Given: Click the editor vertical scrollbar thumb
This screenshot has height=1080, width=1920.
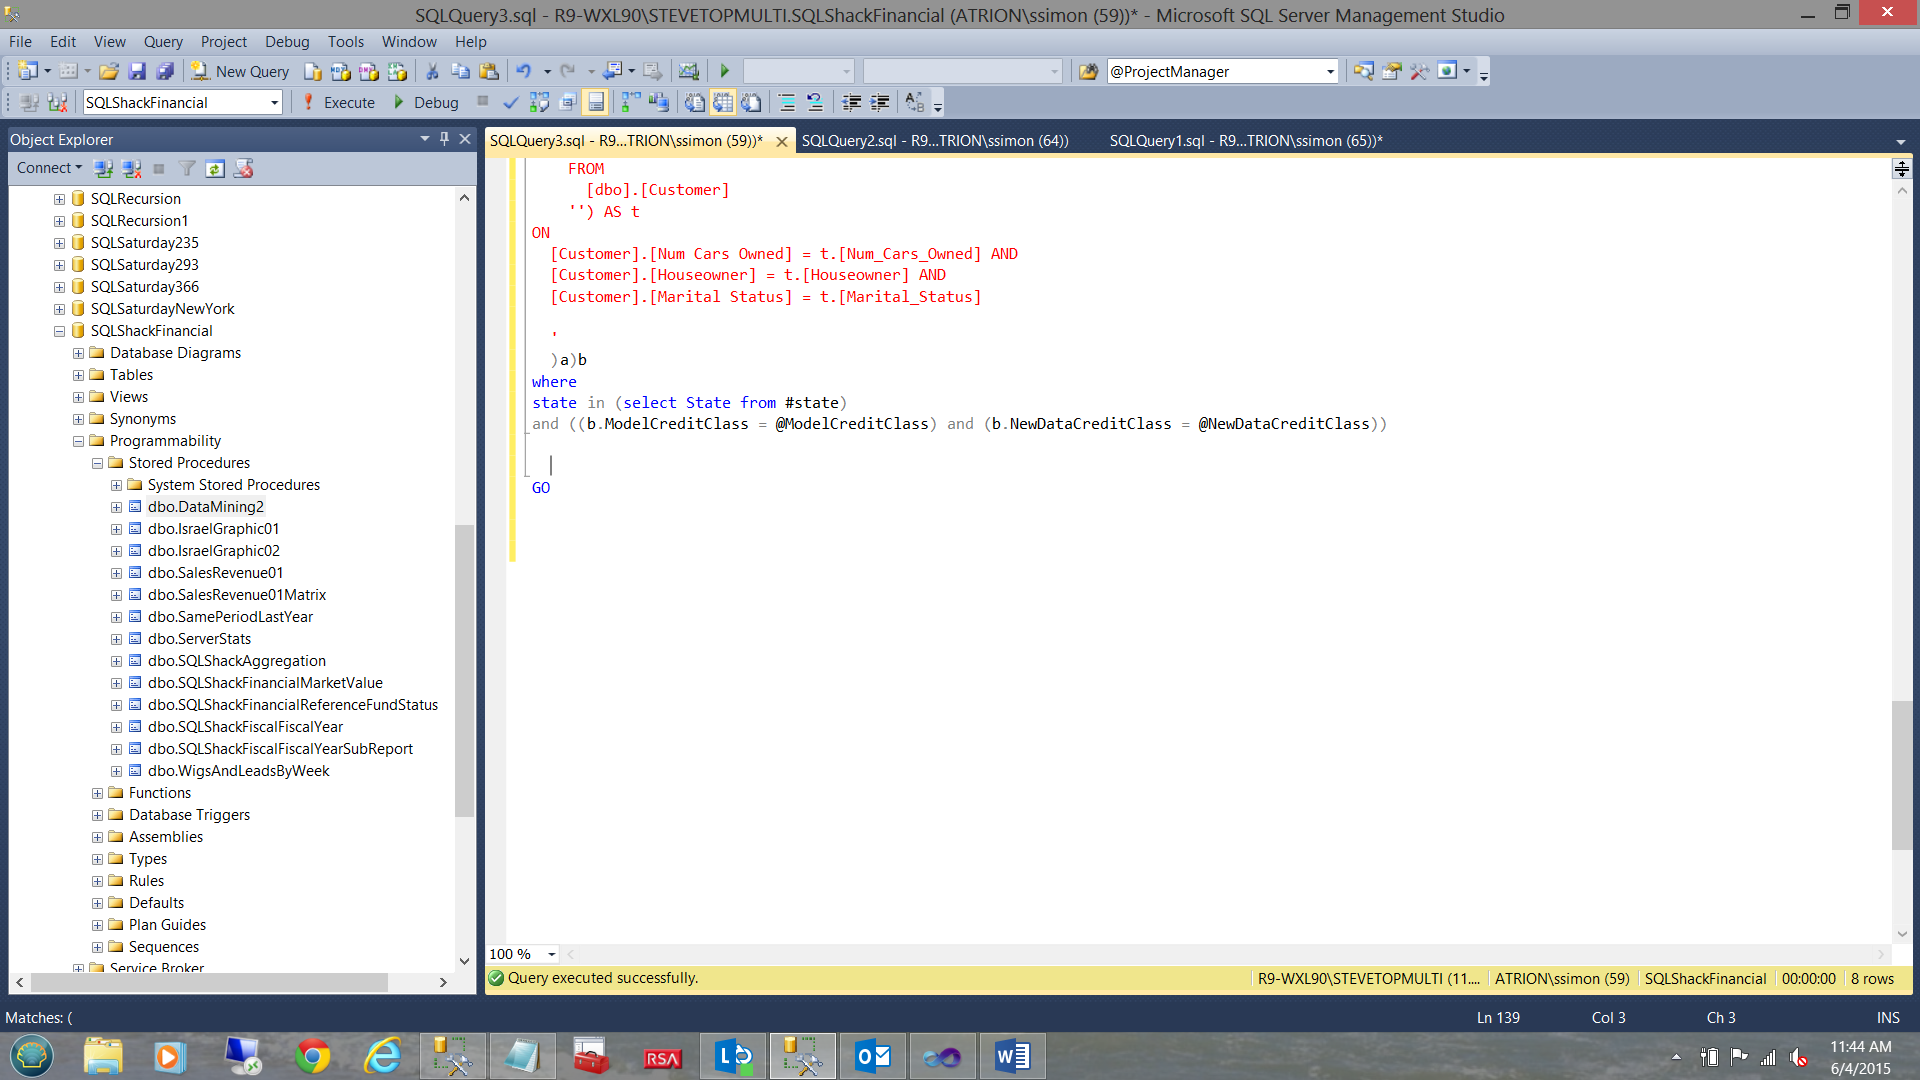Looking at the screenshot, I should point(1901,775).
